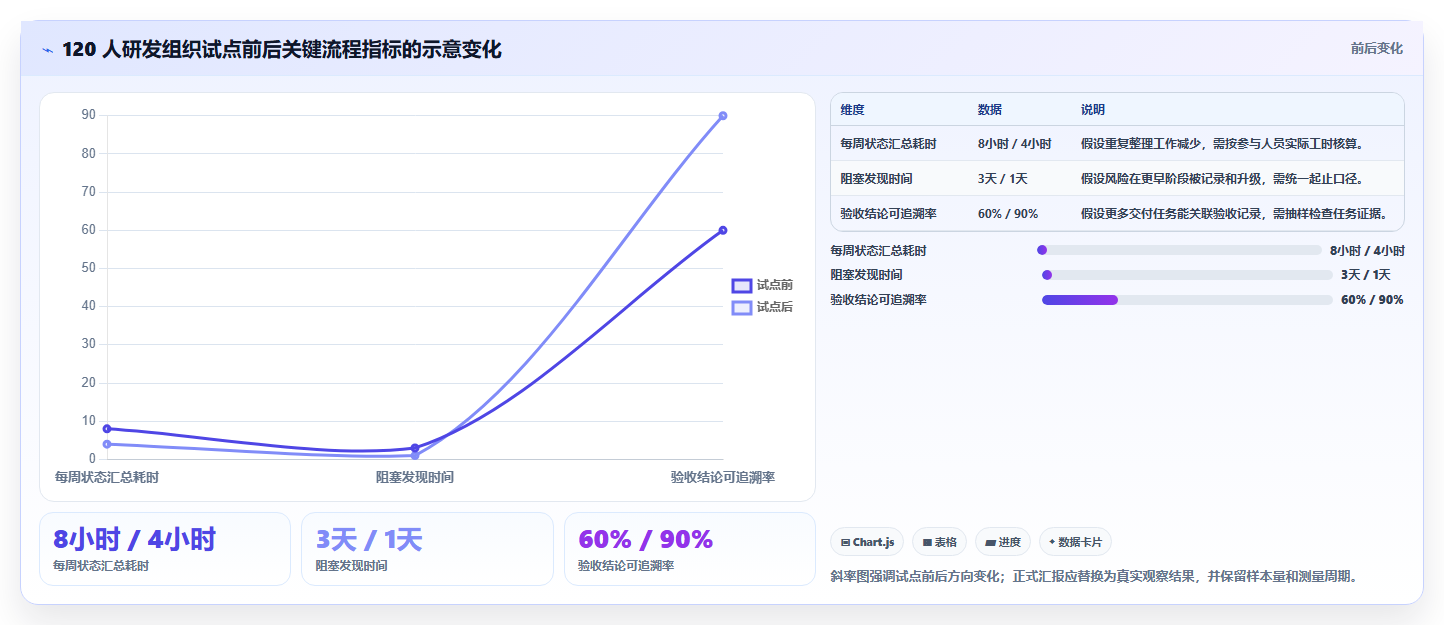1444x625 pixels.
Task: Click the y-axis label 90
Action: 89,115
